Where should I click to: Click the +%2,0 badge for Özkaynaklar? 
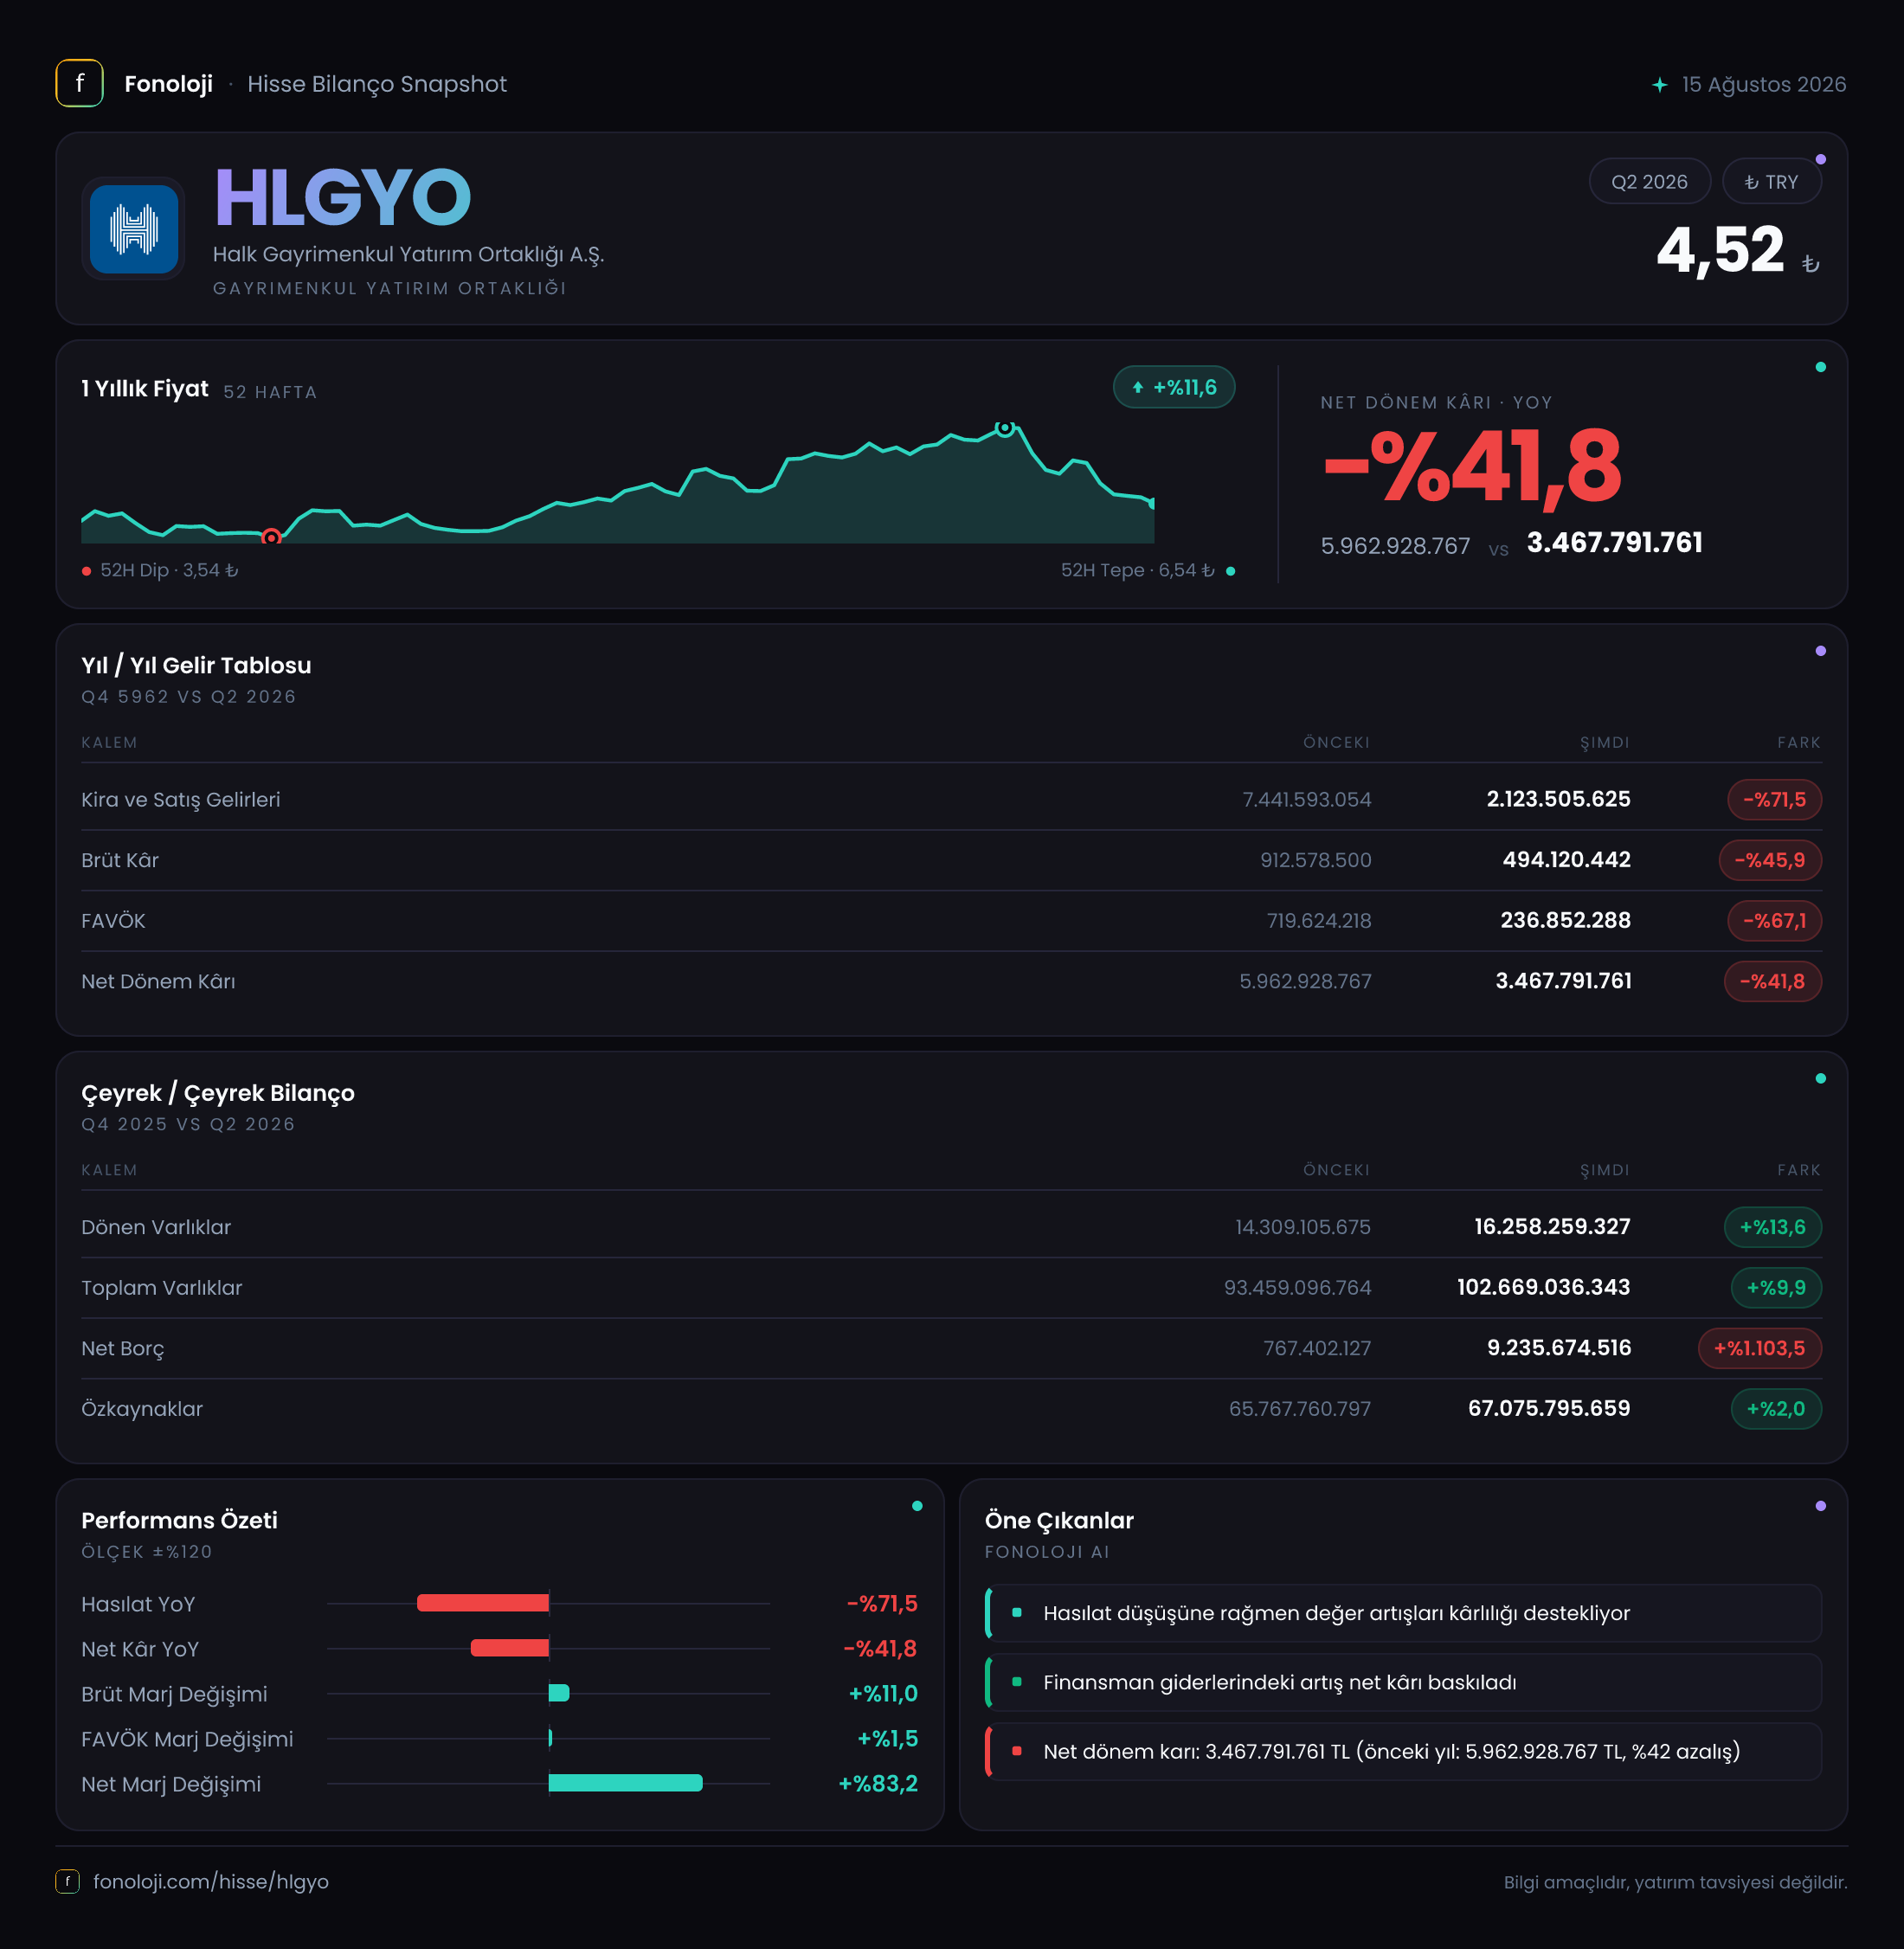click(1775, 1408)
